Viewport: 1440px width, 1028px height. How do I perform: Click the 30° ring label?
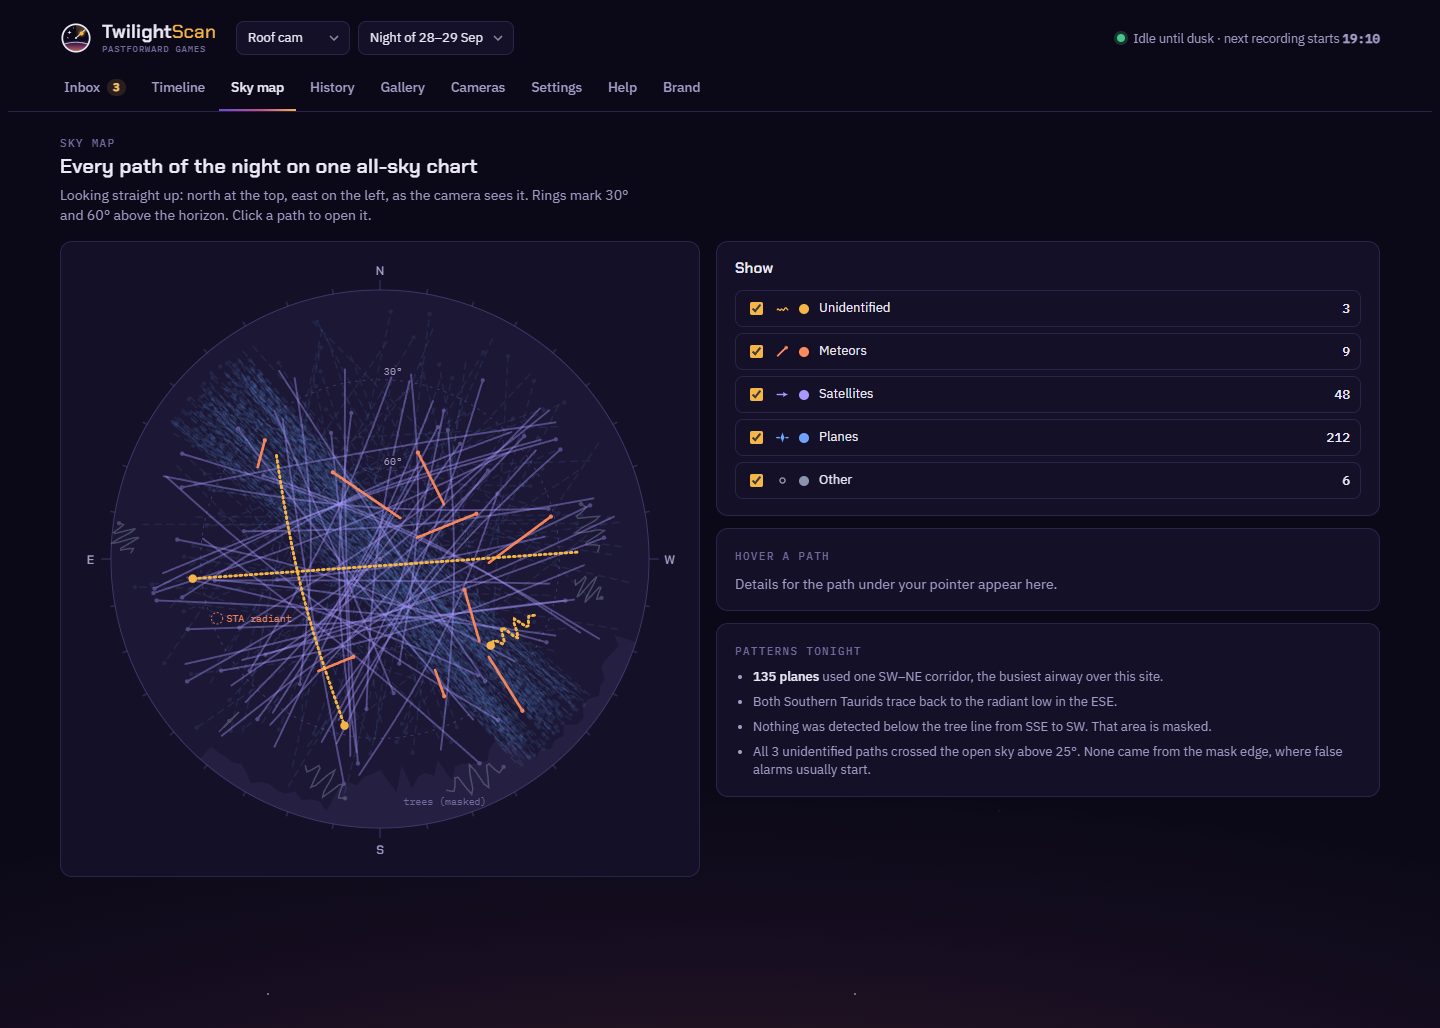pos(393,371)
